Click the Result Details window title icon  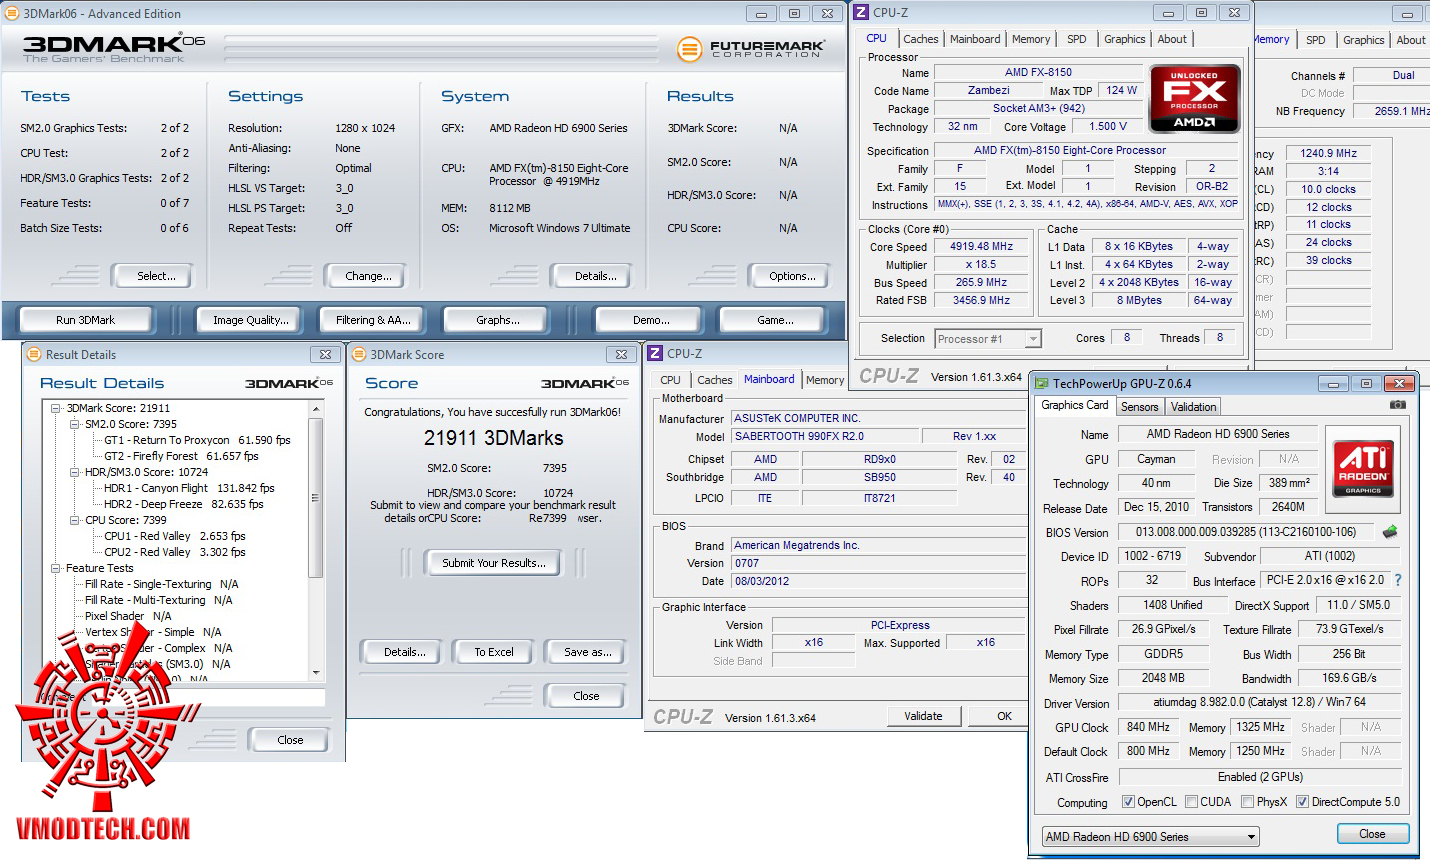[x=34, y=355]
